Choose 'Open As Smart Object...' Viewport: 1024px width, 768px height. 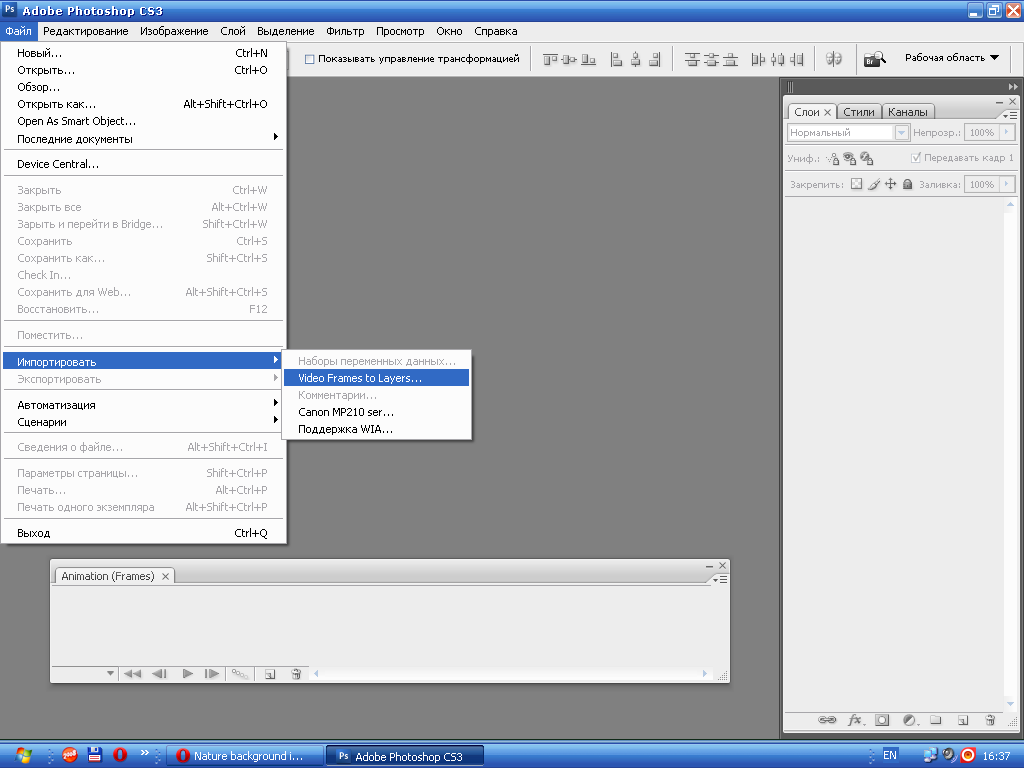143,121
